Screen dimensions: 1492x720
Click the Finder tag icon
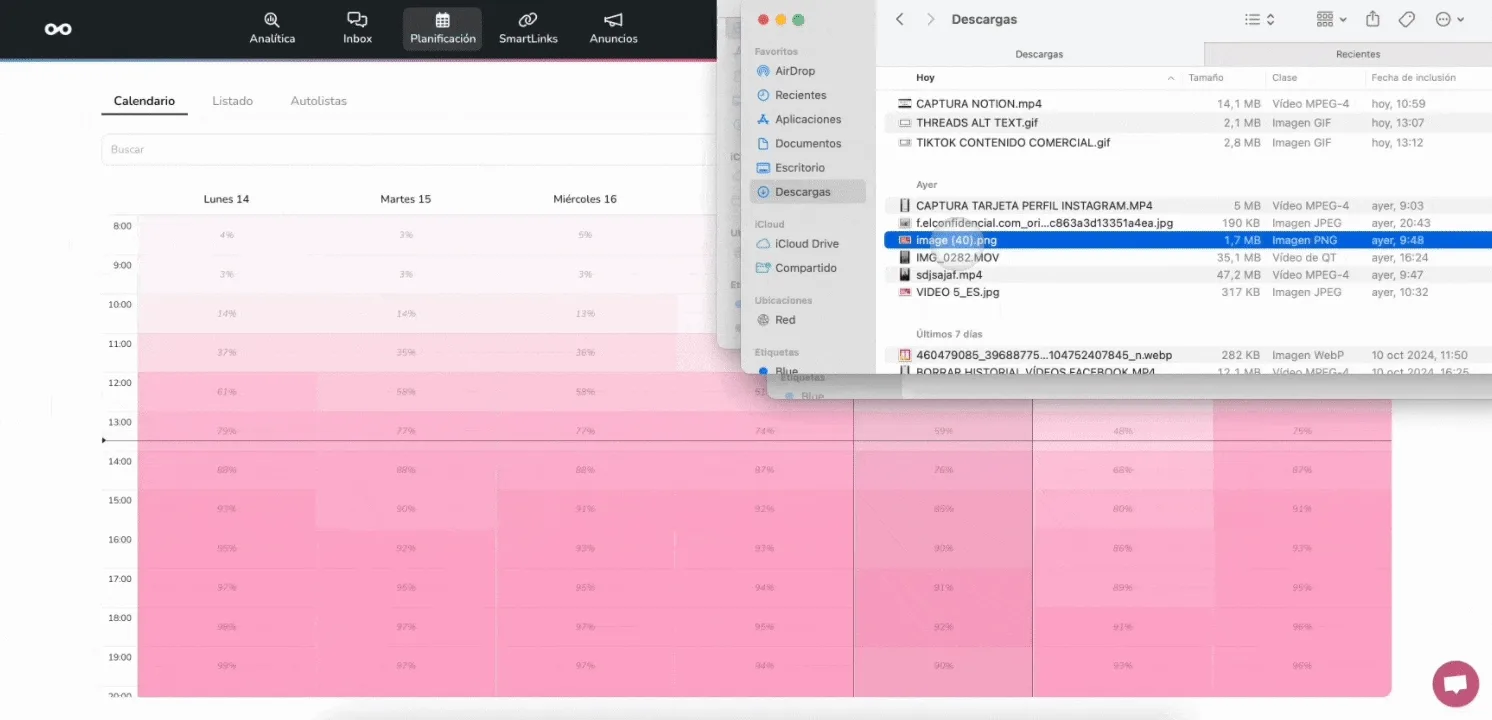[1406, 19]
